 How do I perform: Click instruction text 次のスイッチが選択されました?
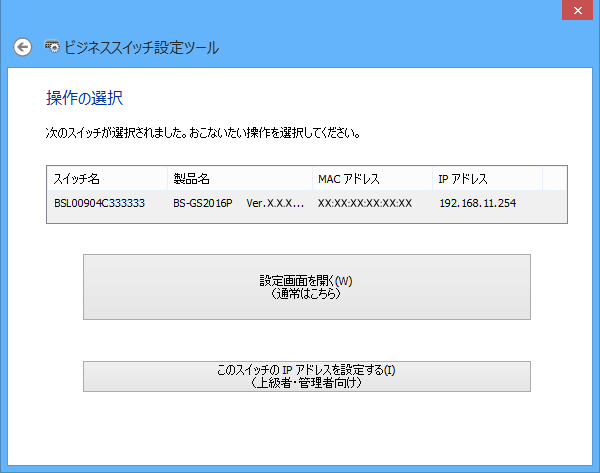116,133
